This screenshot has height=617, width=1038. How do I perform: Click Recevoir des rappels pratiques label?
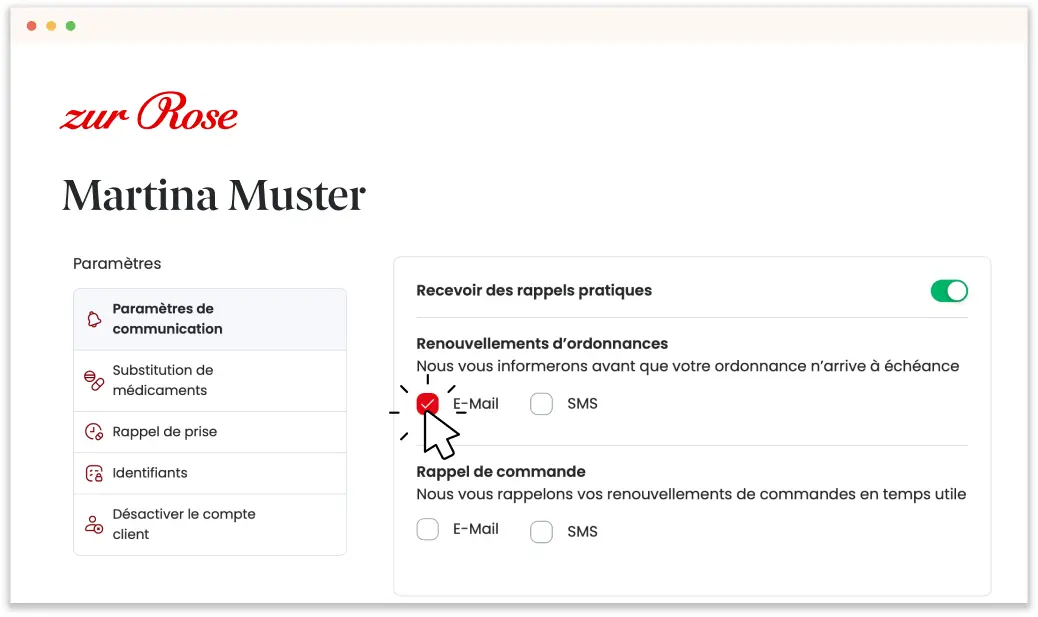pos(534,291)
